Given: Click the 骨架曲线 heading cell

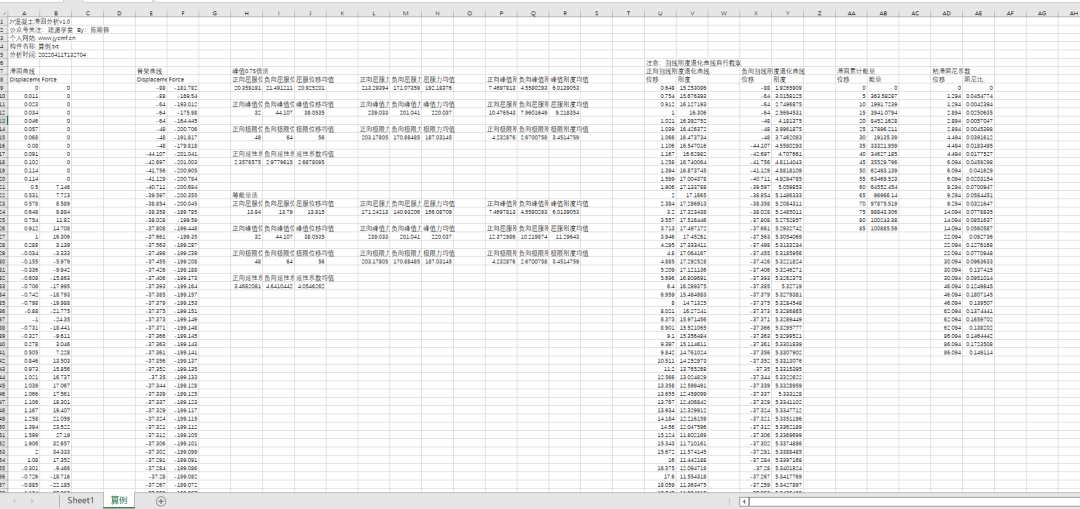Looking at the screenshot, I should pyautogui.click(x=152, y=71).
